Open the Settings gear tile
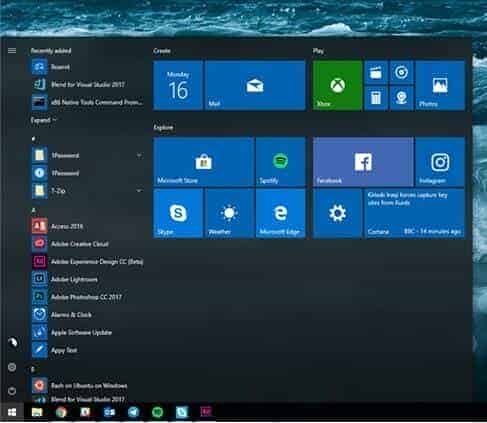Viewport: 487px width, 423px height. pyautogui.click(x=337, y=213)
